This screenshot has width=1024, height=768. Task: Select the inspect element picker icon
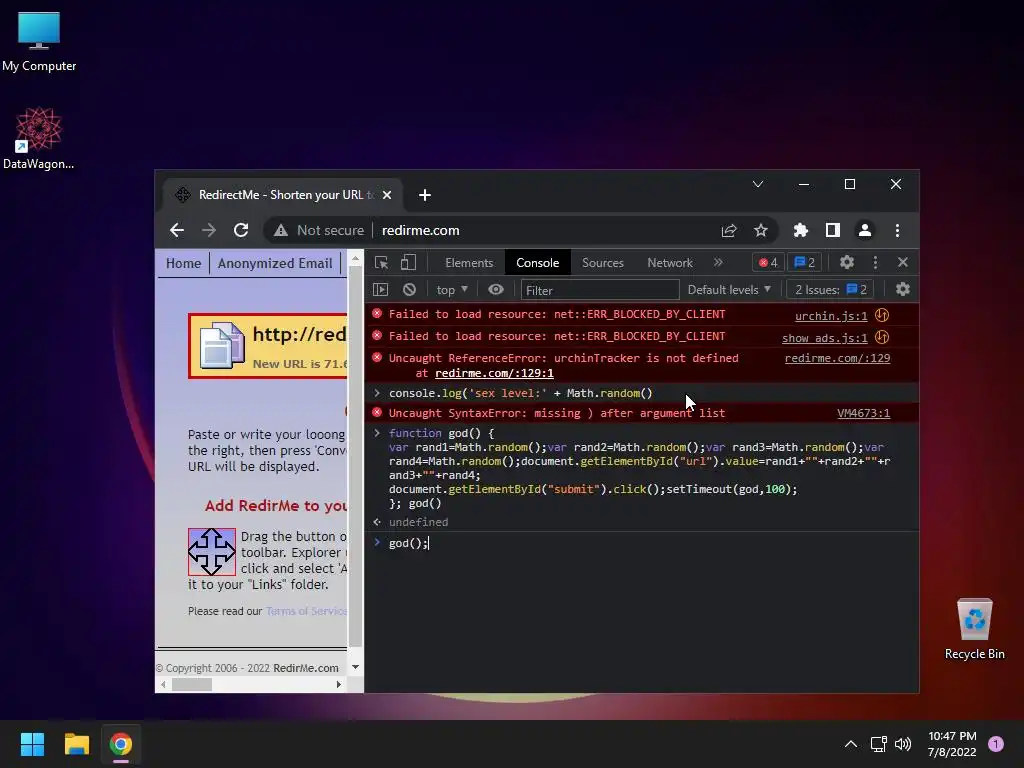click(x=381, y=263)
